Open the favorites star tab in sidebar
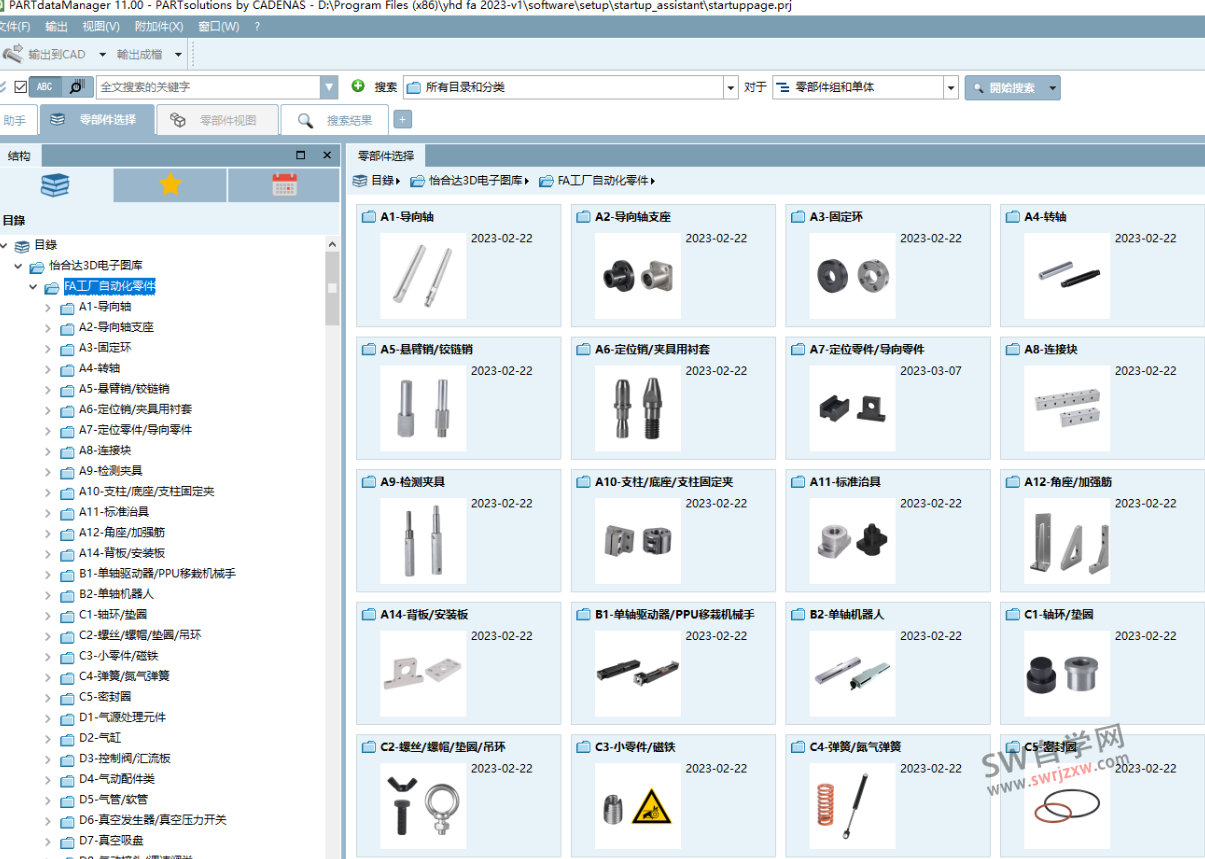 pyautogui.click(x=170, y=185)
